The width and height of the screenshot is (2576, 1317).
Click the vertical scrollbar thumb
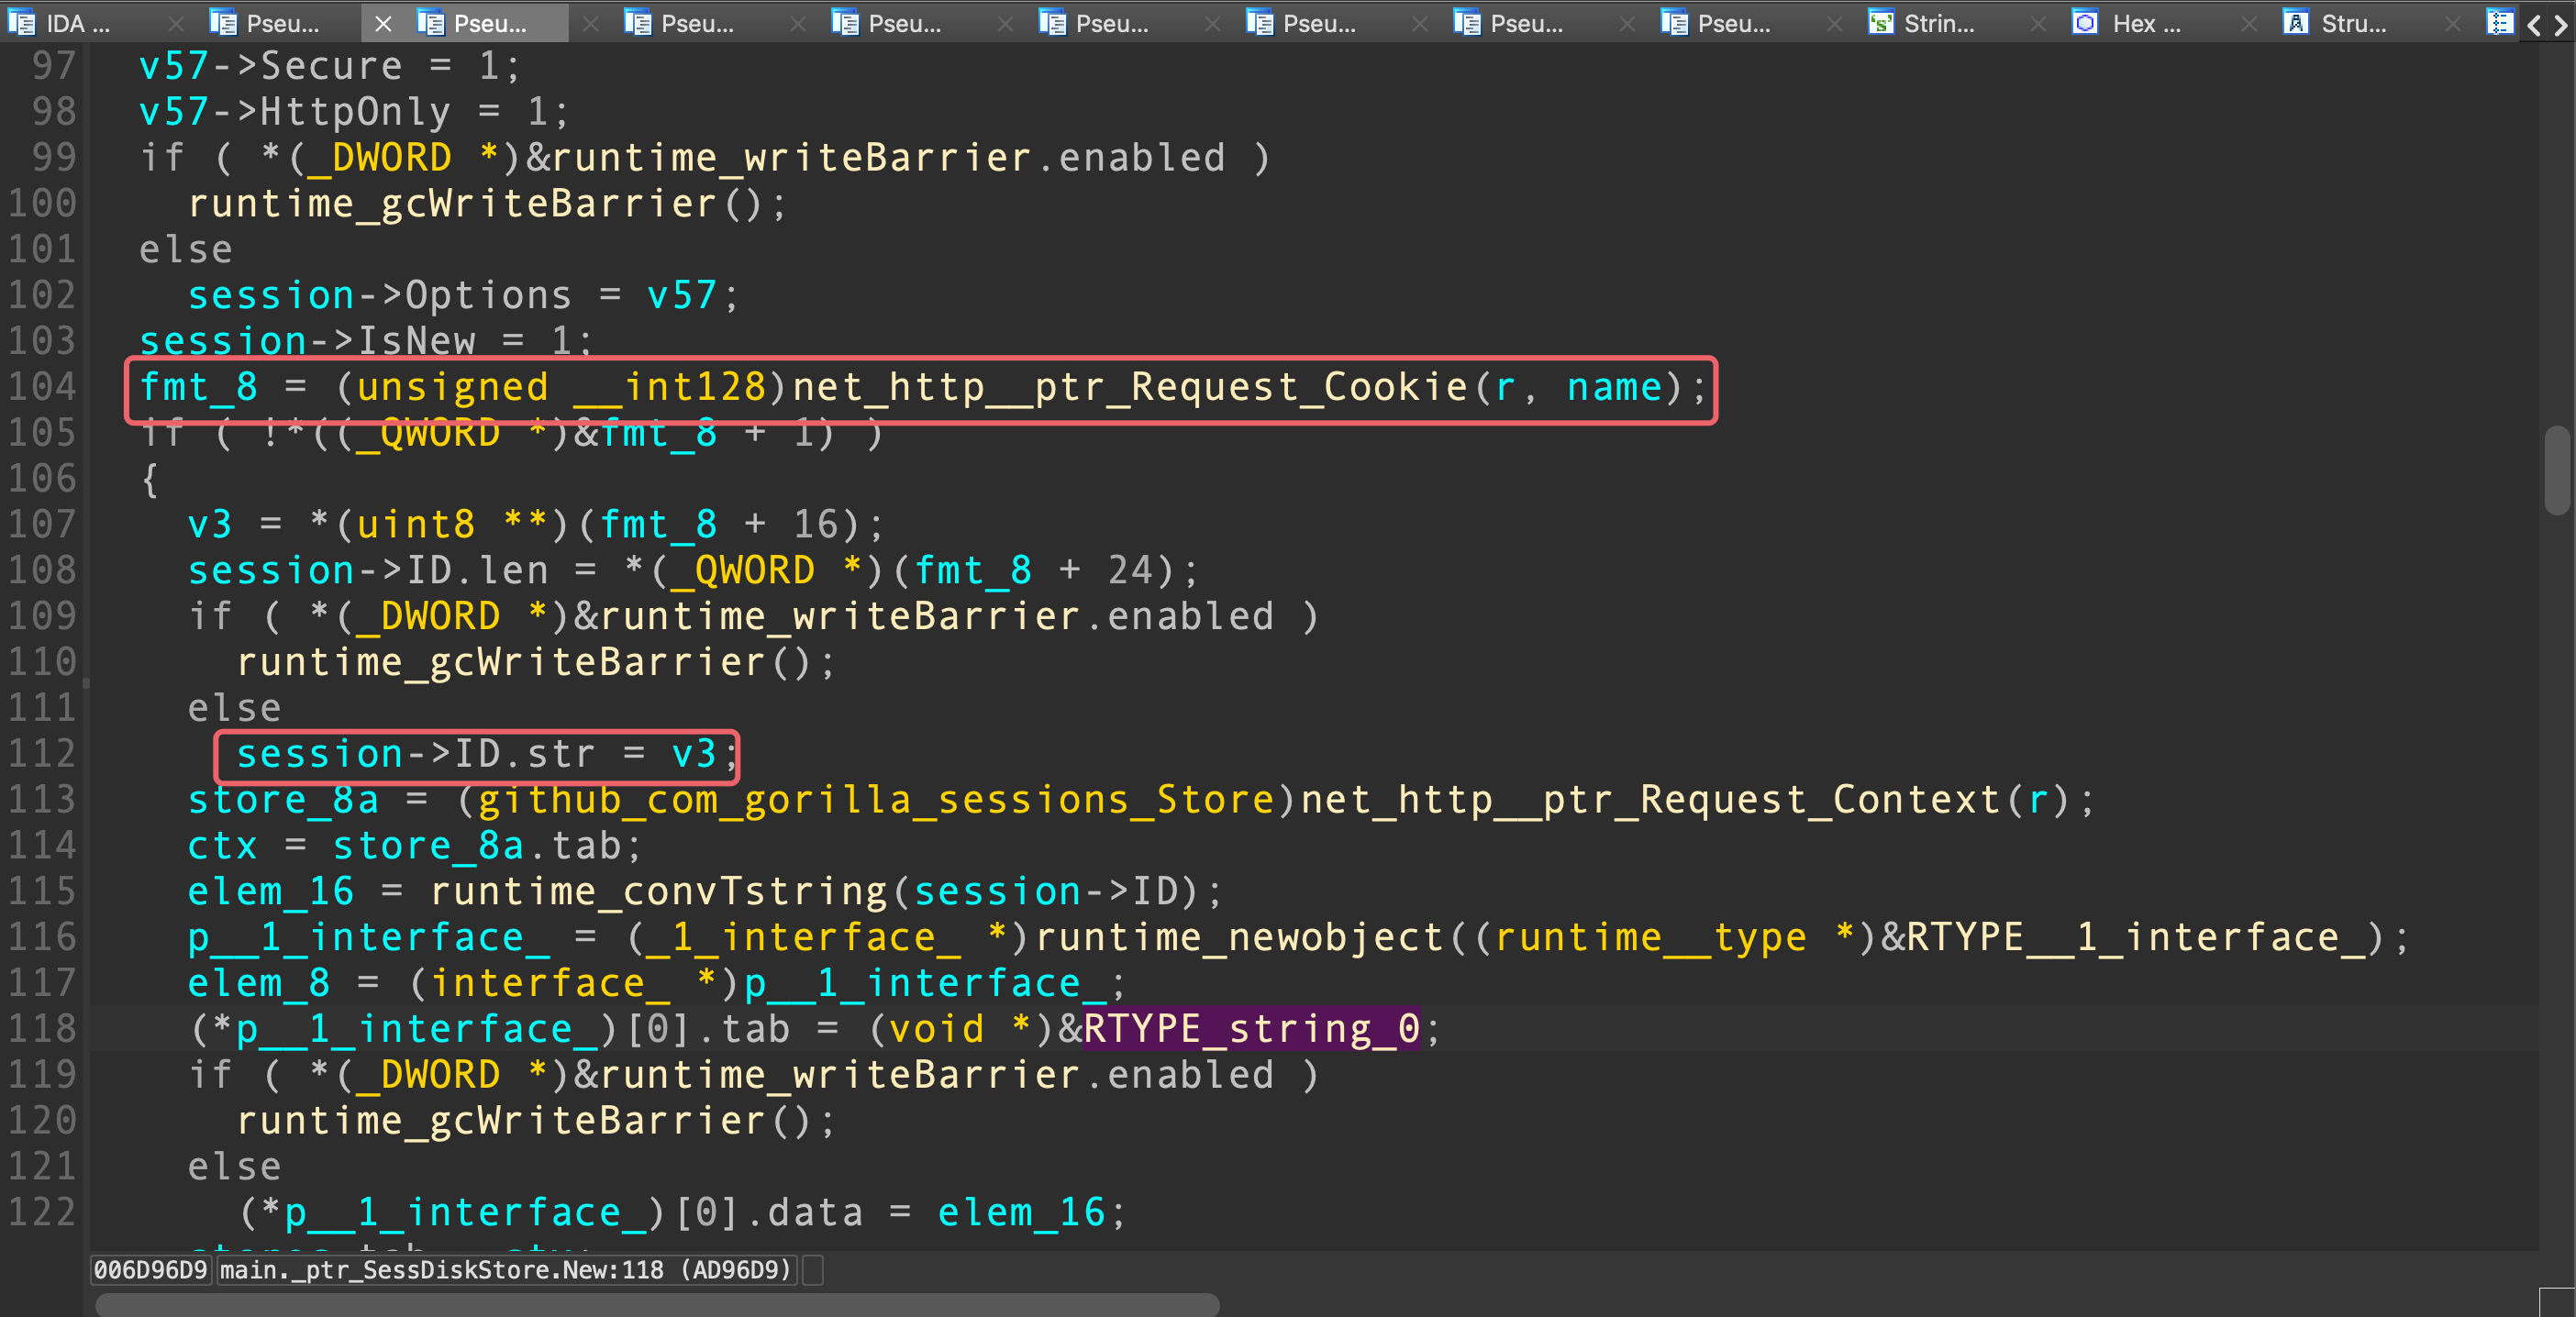(2558, 470)
